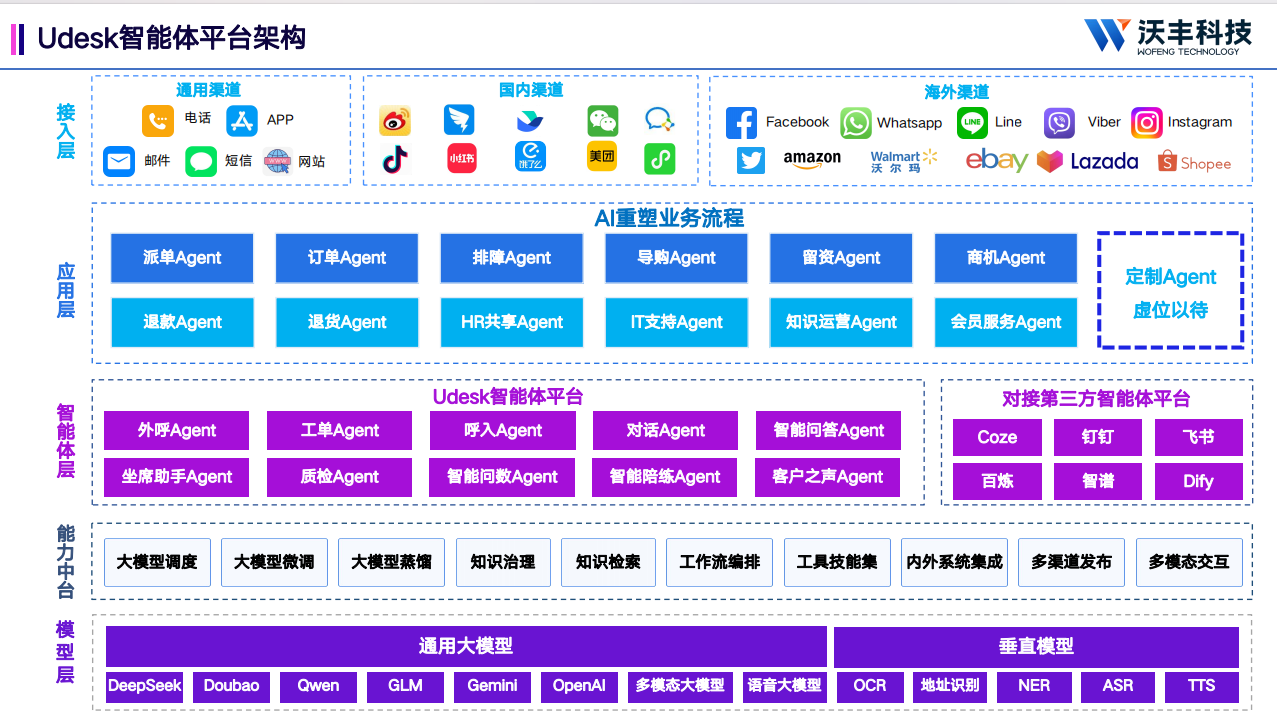Image resolution: width=1277 pixels, height=723 pixels.
Task: Select the purple Viber icon
Action: [1059, 123]
